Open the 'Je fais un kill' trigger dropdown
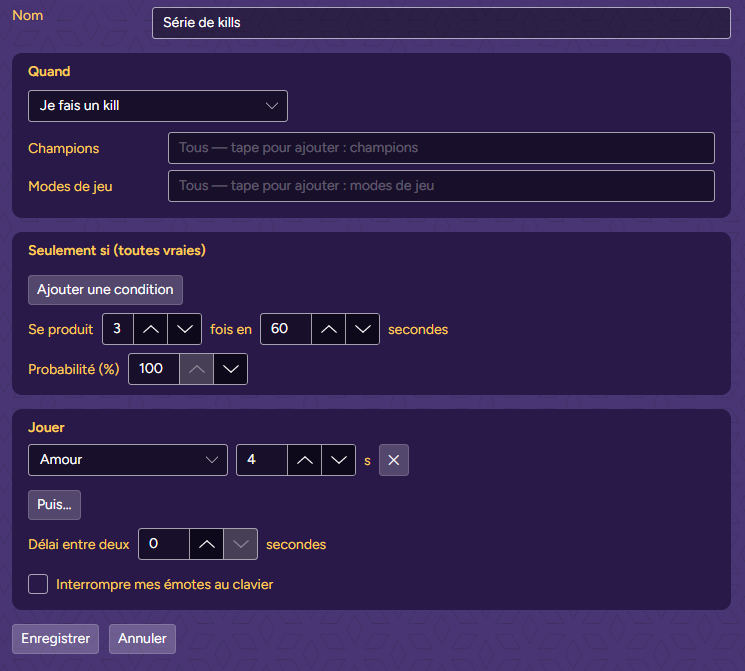Viewport: 745px width, 671px height. (x=158, y=106)
